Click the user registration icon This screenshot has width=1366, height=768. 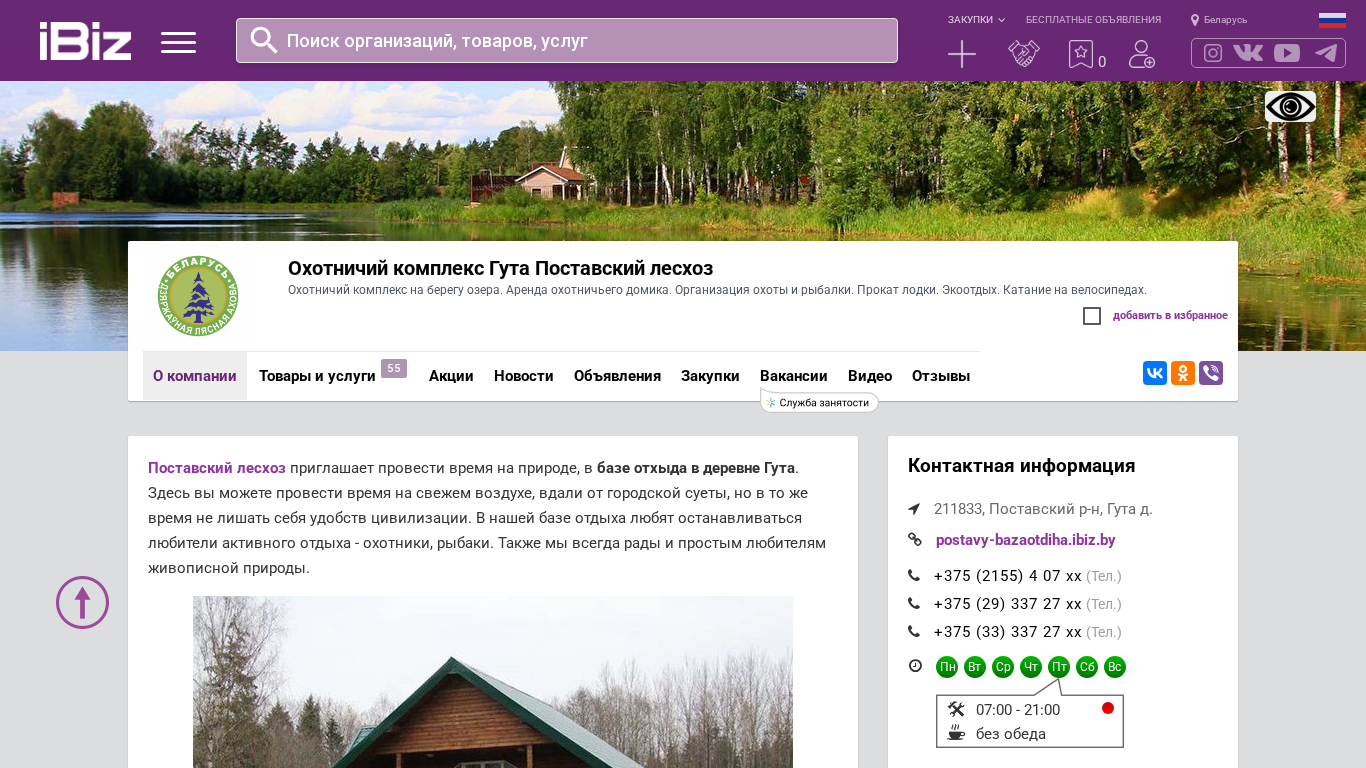pos(1141,54)
